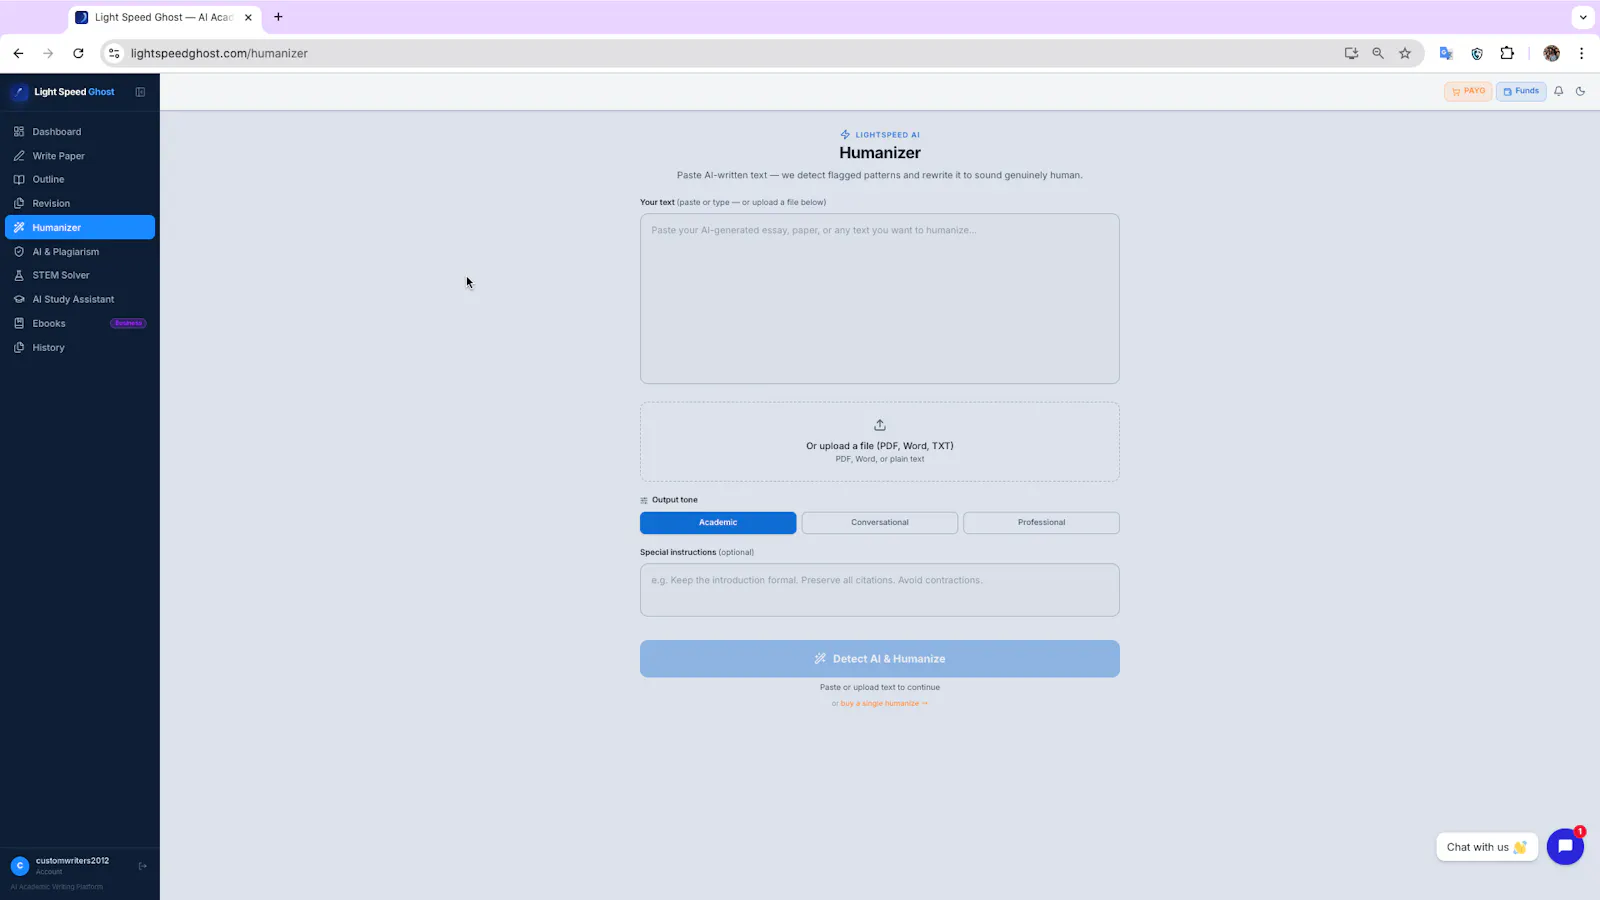Click the PAYG plan badge
This screenshot has height=900, width=1600.
click(x=1468, y=91)
